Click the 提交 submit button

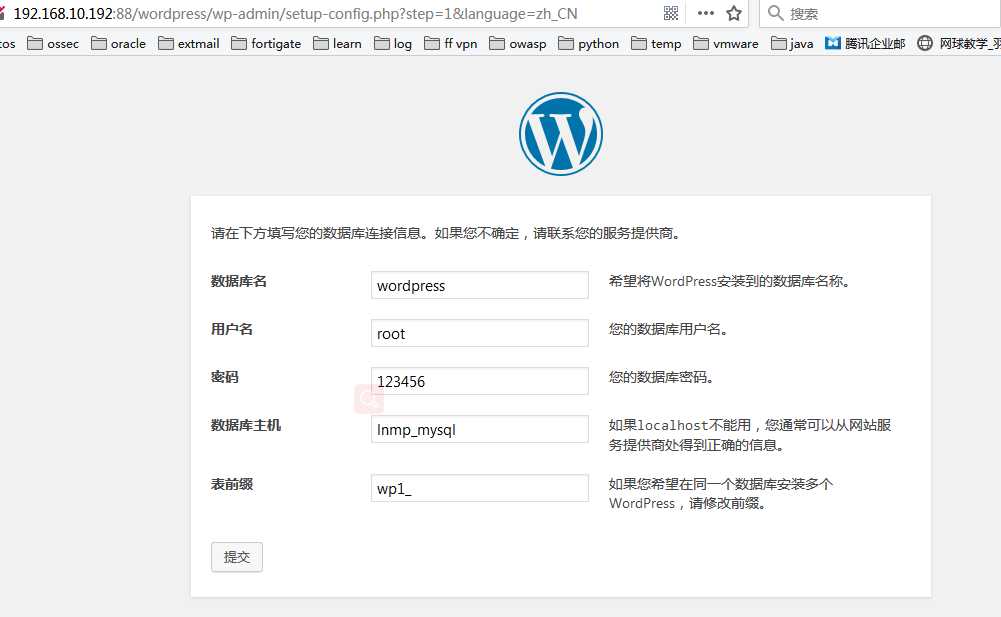(x=237, y=557)
